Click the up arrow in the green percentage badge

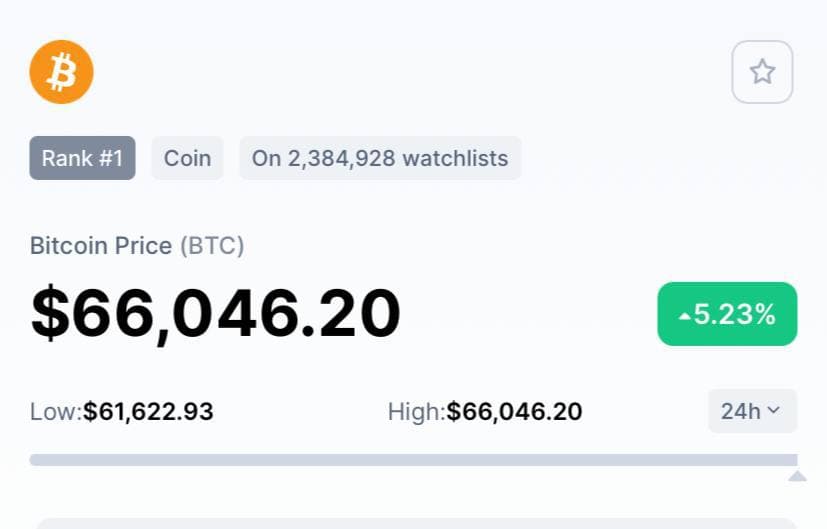[685, 316]
